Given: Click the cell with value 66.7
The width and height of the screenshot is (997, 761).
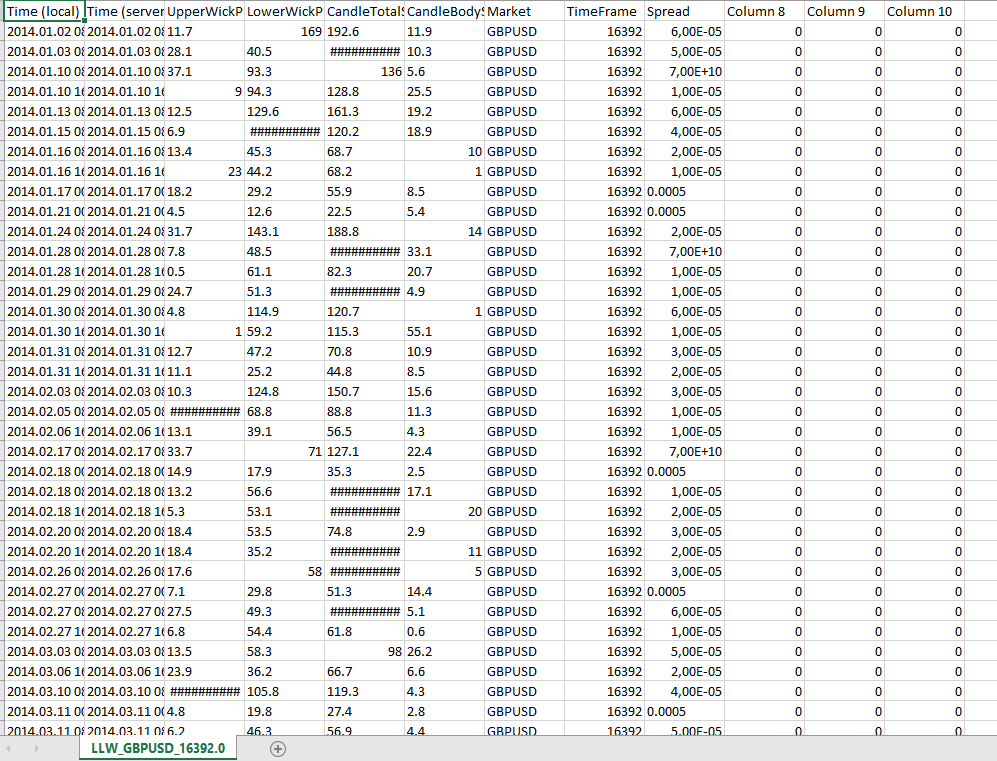Looking at the screenshot, I should [365, 672].
